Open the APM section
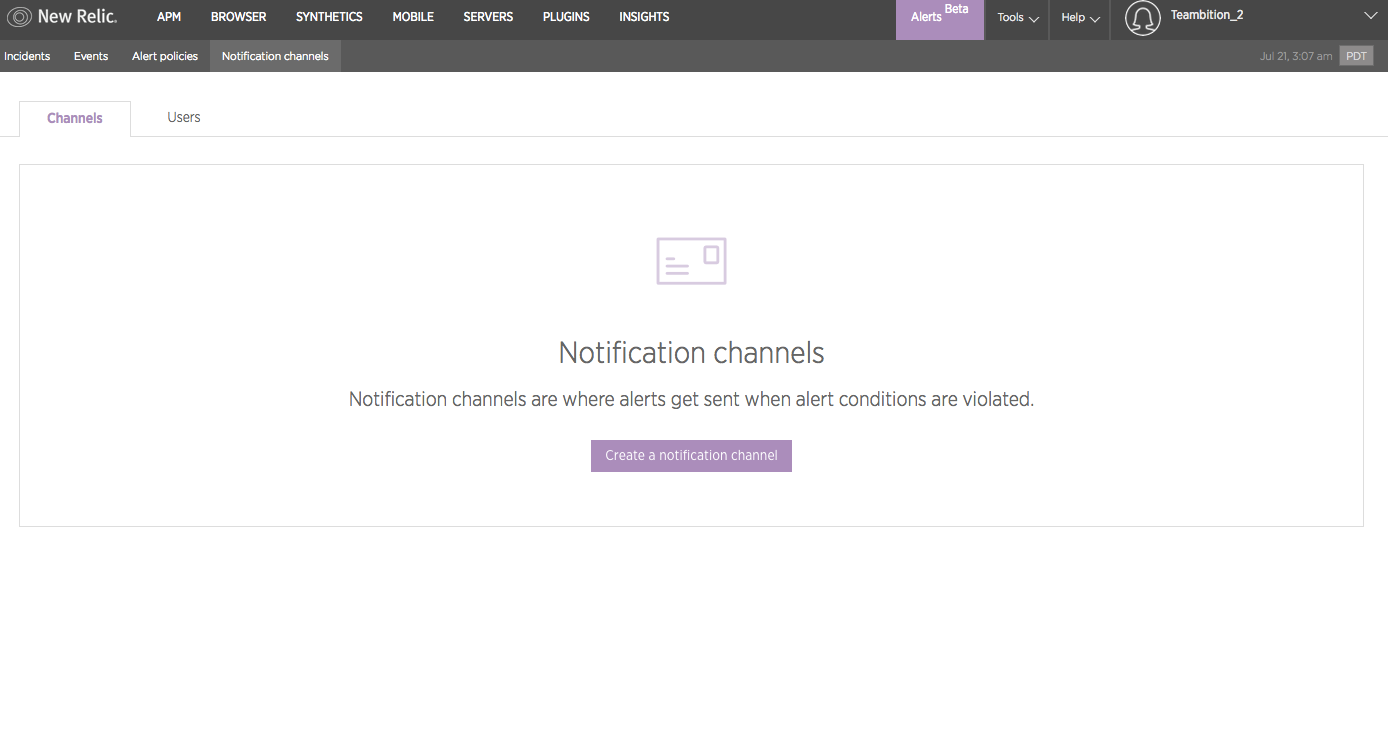The image size is (1388, 750). coord(169,17)
